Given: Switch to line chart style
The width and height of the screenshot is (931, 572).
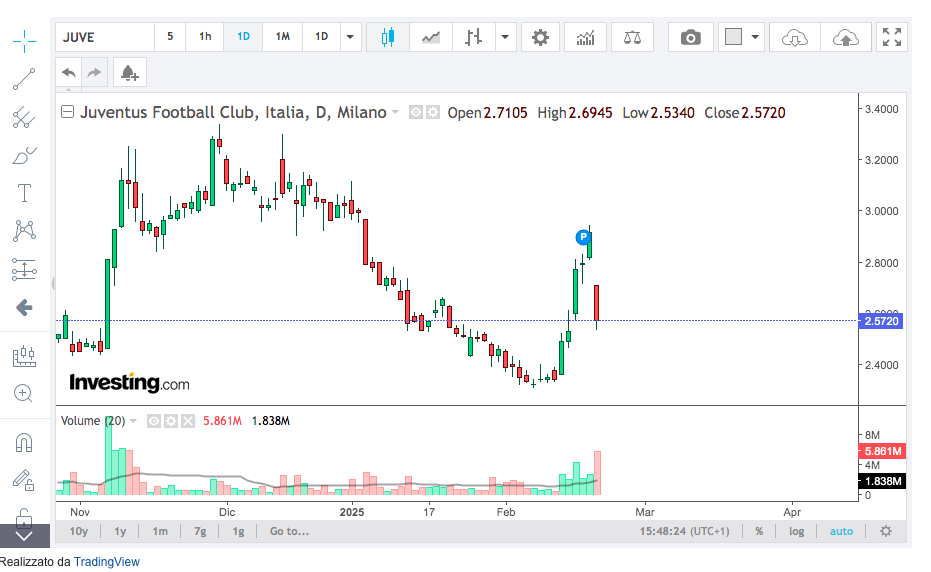Looking at the screenshot, I should 430,37.
